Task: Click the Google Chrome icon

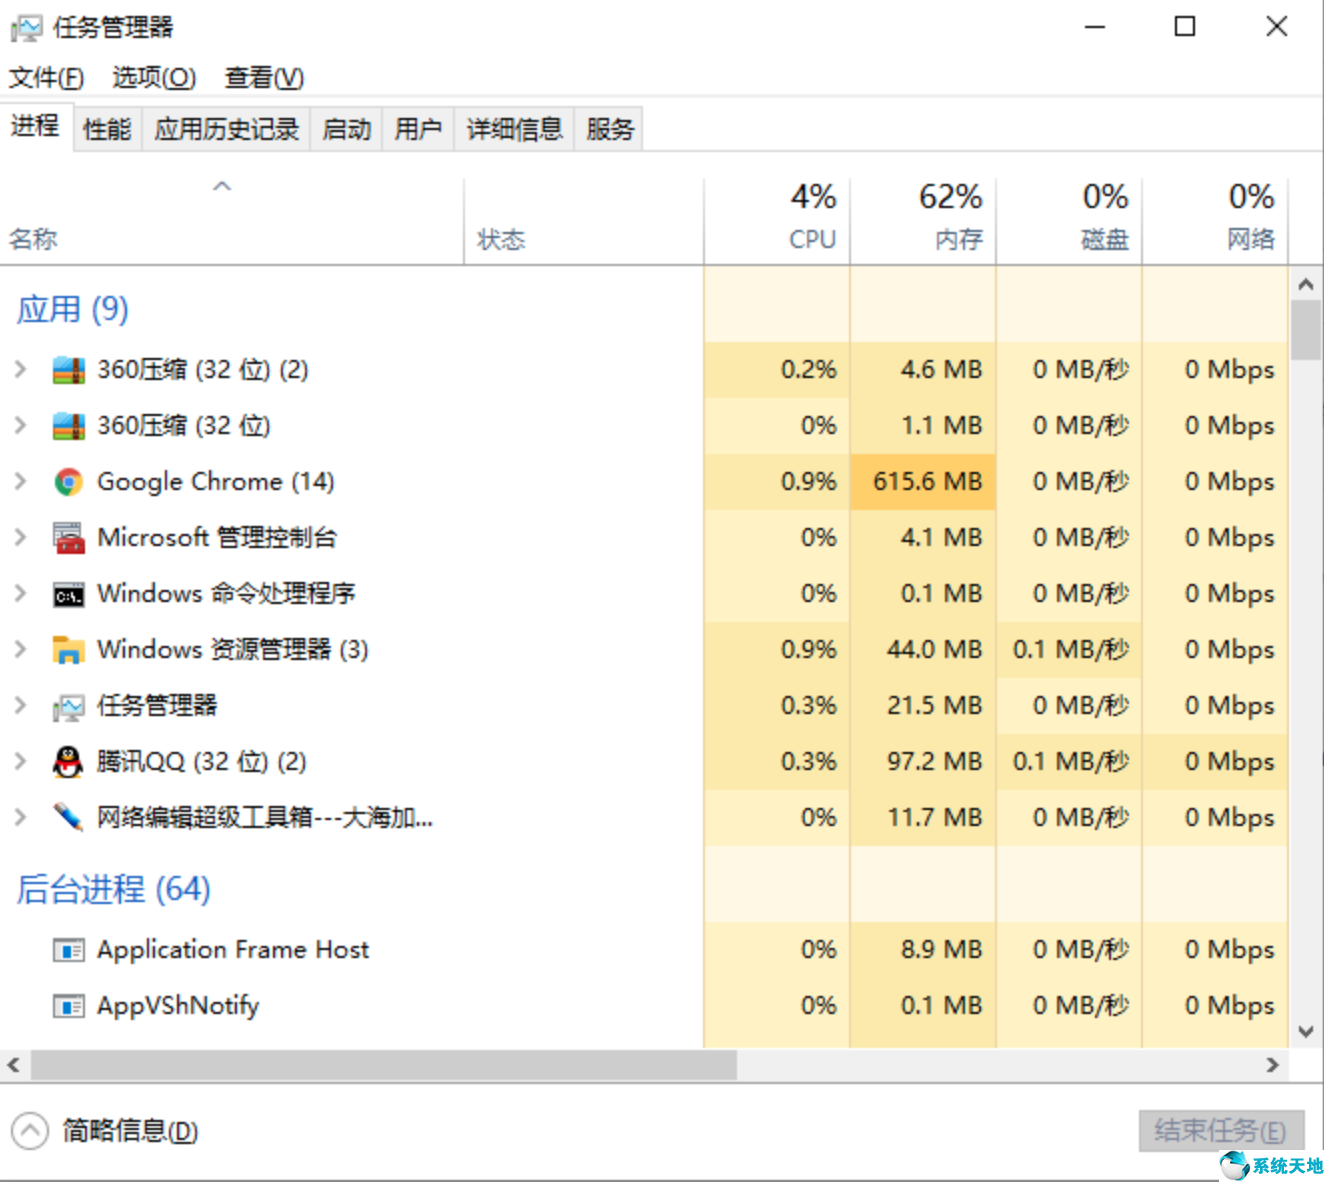Action: (x=68, y=482)
